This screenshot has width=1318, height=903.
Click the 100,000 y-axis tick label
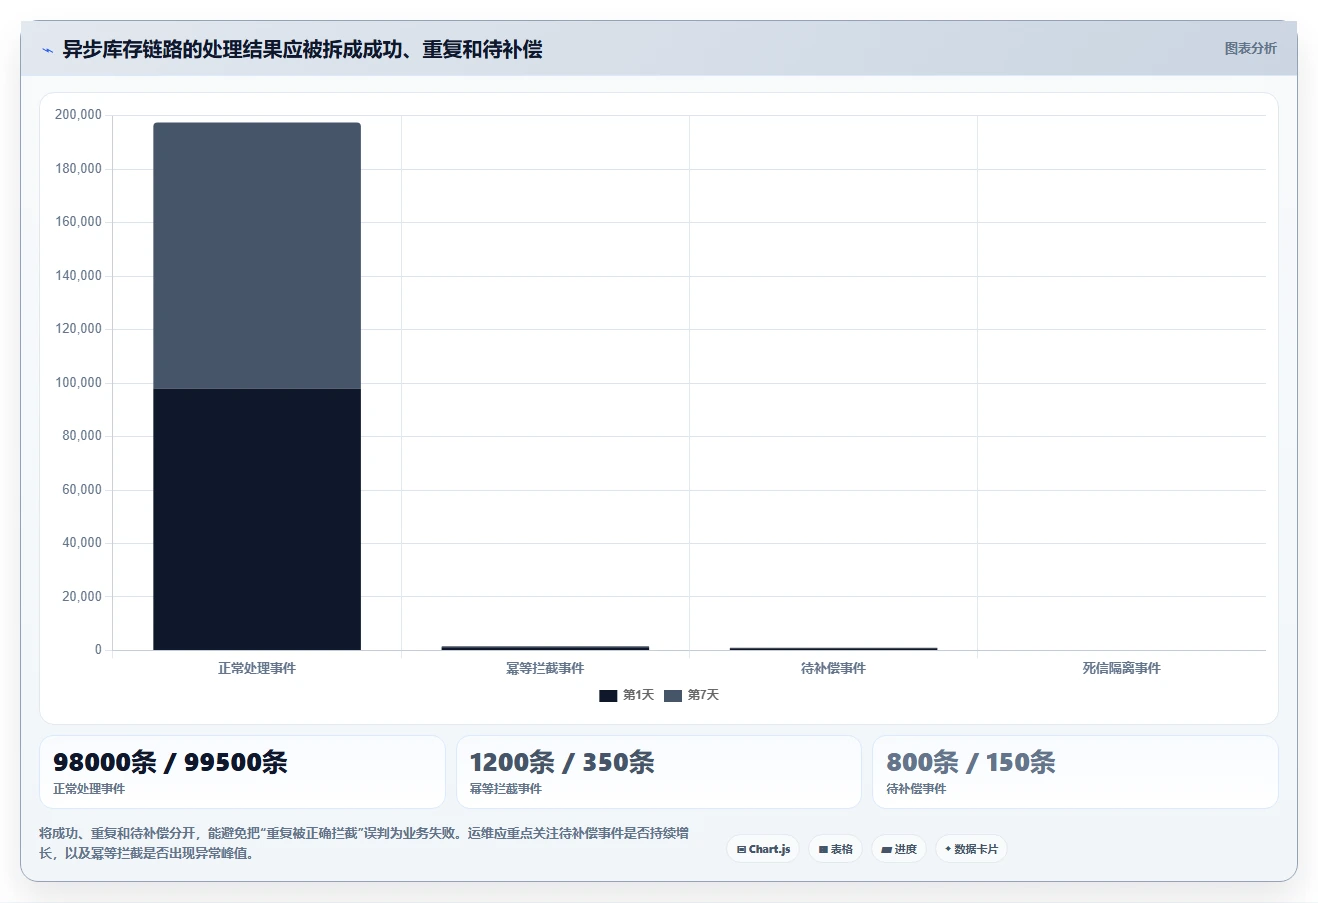(78, 382)
